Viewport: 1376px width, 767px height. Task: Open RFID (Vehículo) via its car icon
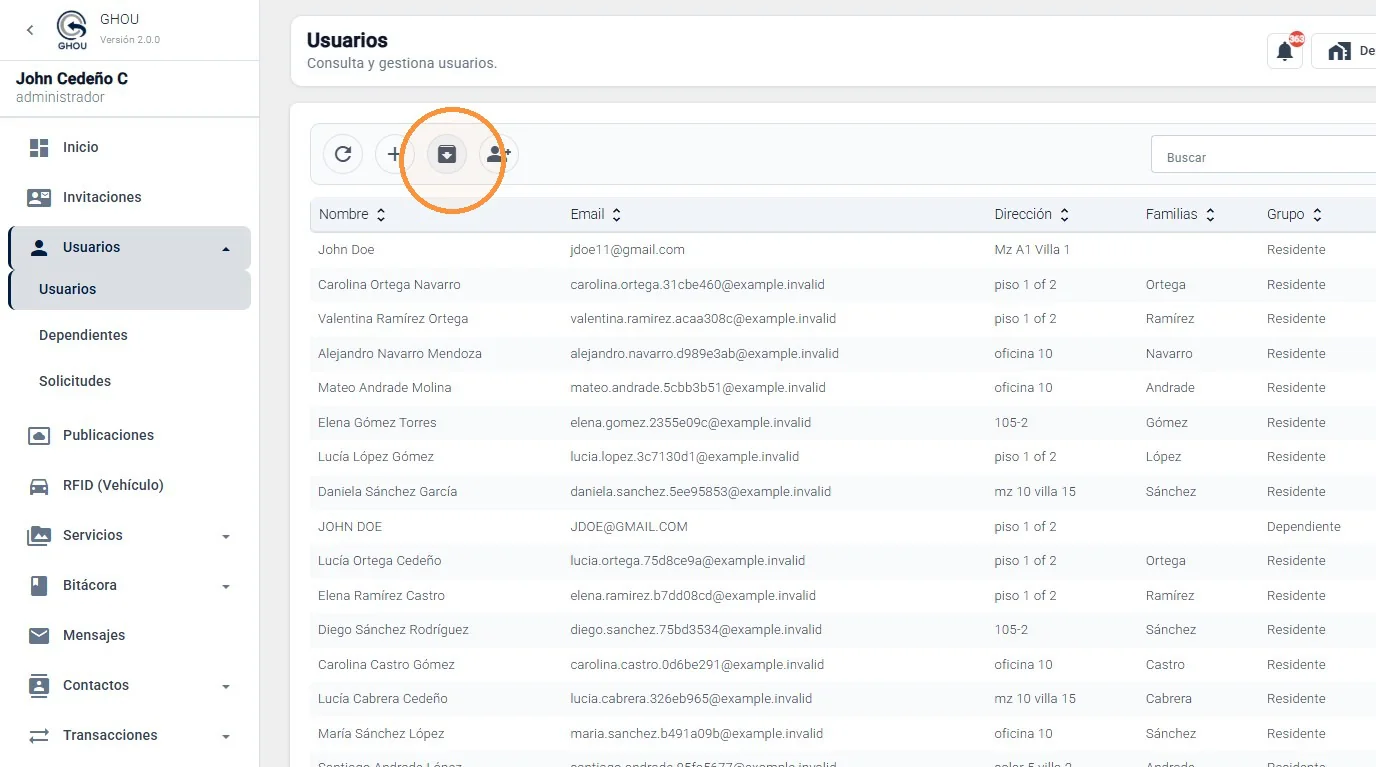39,485
